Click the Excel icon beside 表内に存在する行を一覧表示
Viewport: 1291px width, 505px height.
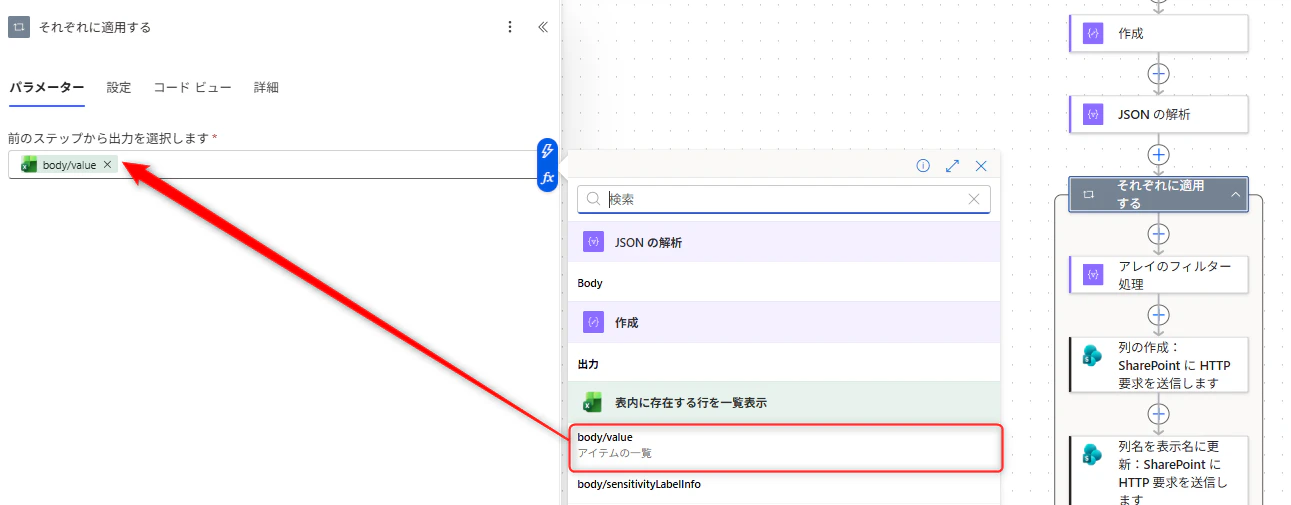pos(593,402)
